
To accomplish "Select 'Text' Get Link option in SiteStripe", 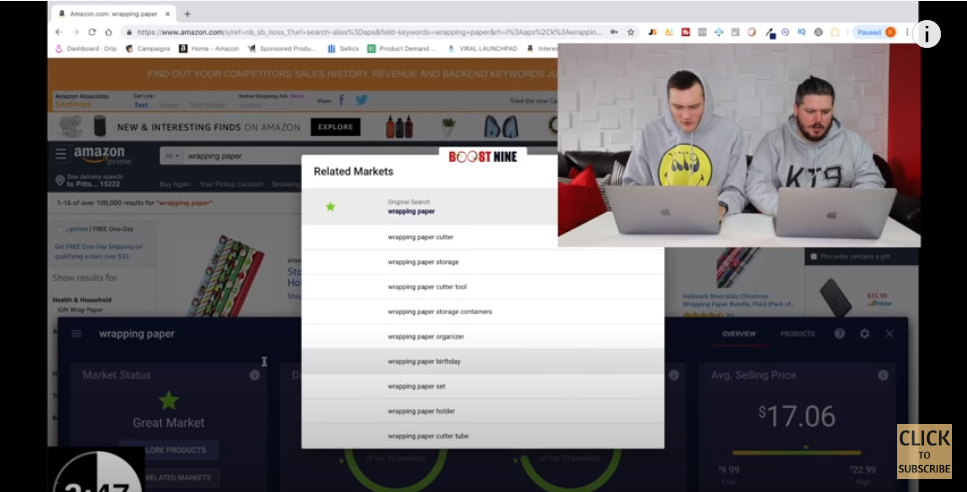I will coord(141,105).
